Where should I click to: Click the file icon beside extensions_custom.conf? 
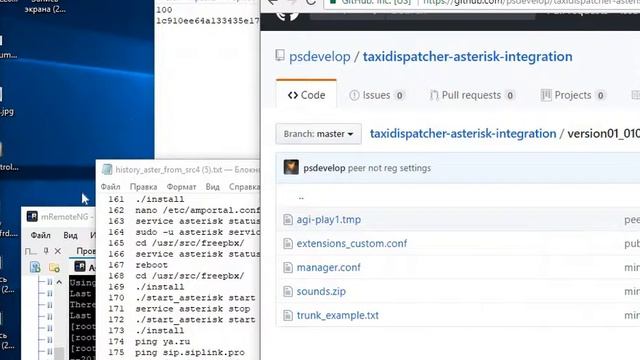(288, 244)
